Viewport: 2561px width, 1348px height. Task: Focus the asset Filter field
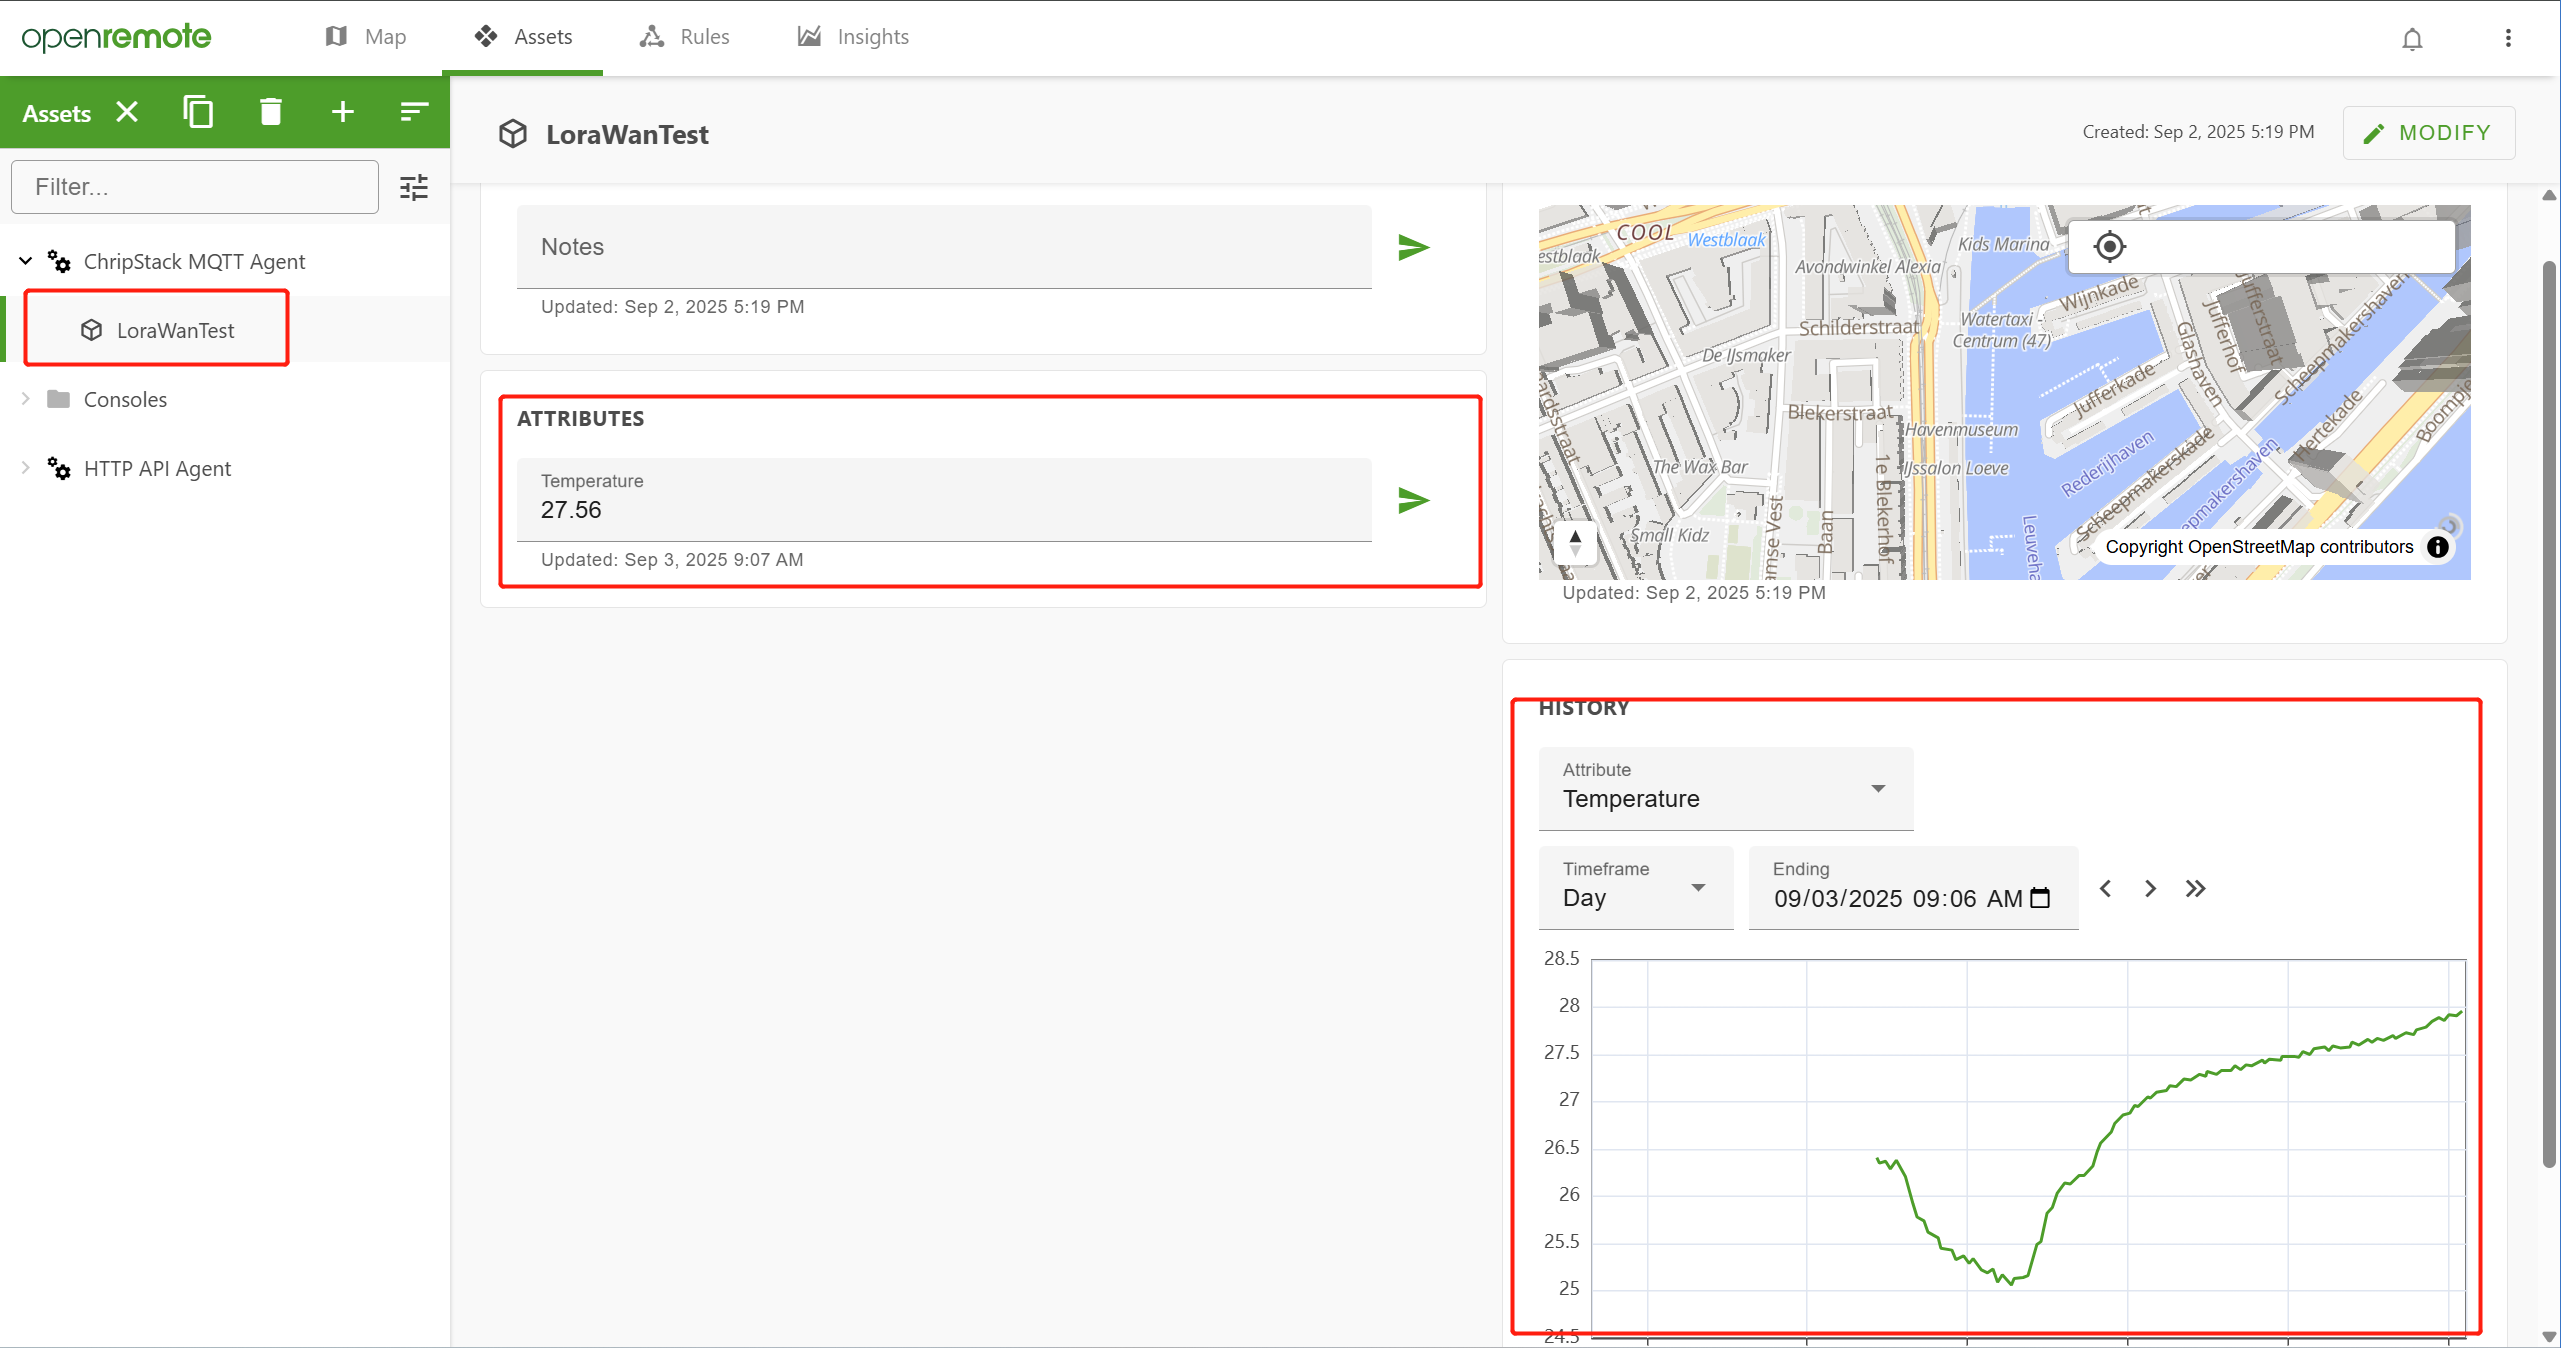195,187
